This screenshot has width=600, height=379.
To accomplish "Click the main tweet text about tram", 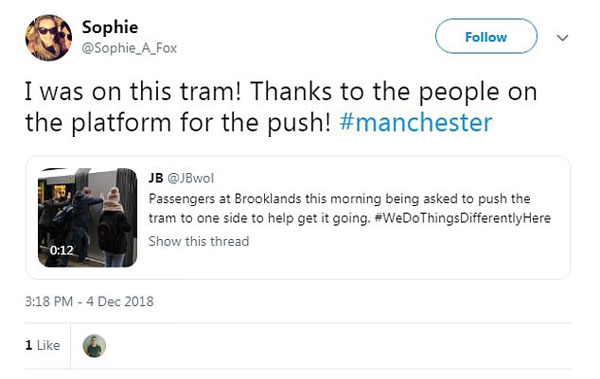I will [281, 107].
